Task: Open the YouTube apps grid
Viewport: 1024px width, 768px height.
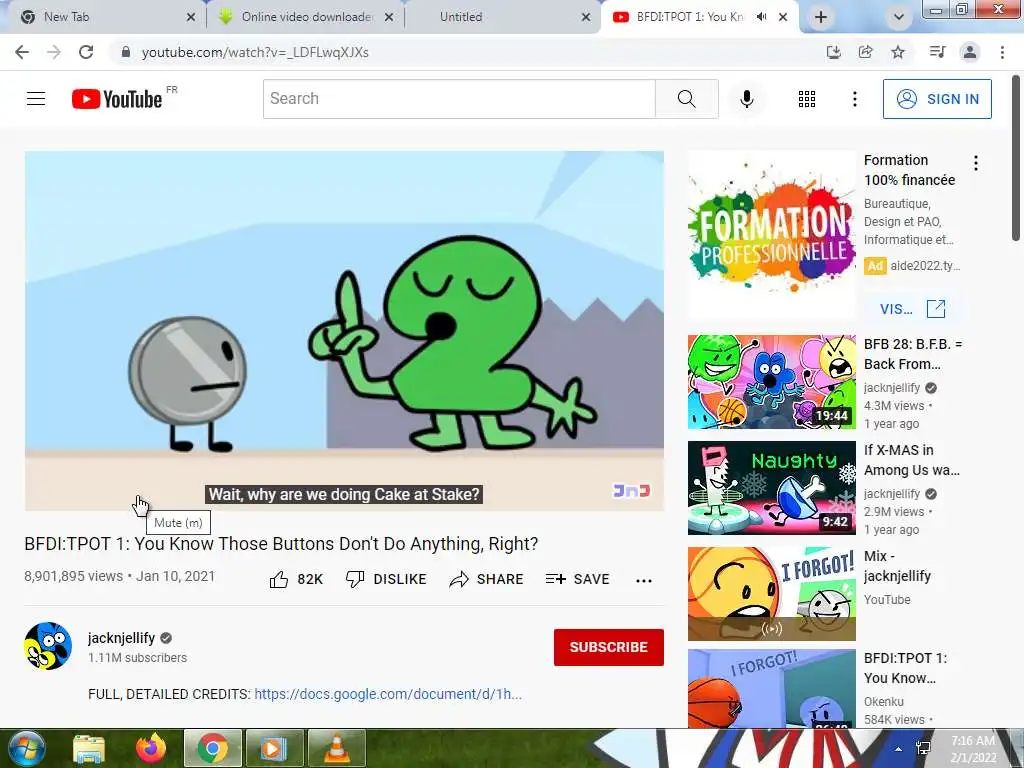Action: (807, 99)
